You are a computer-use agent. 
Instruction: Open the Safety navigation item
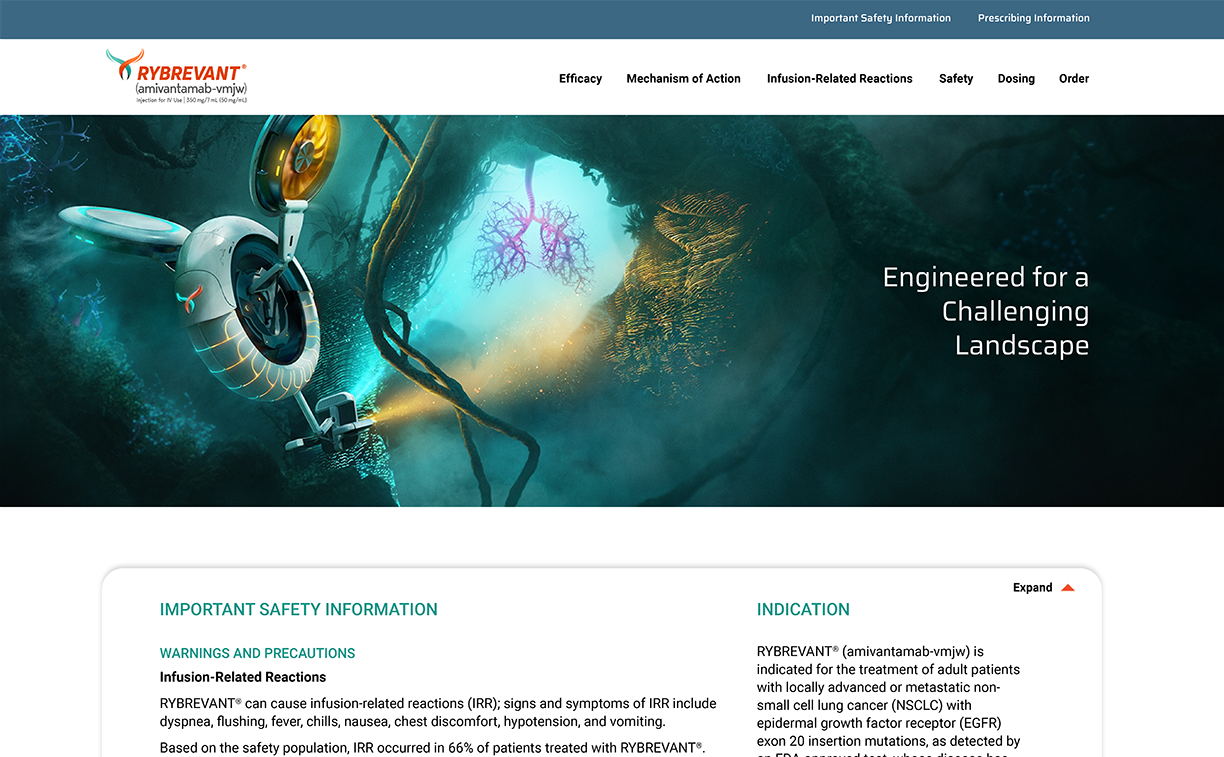point(956,78)
